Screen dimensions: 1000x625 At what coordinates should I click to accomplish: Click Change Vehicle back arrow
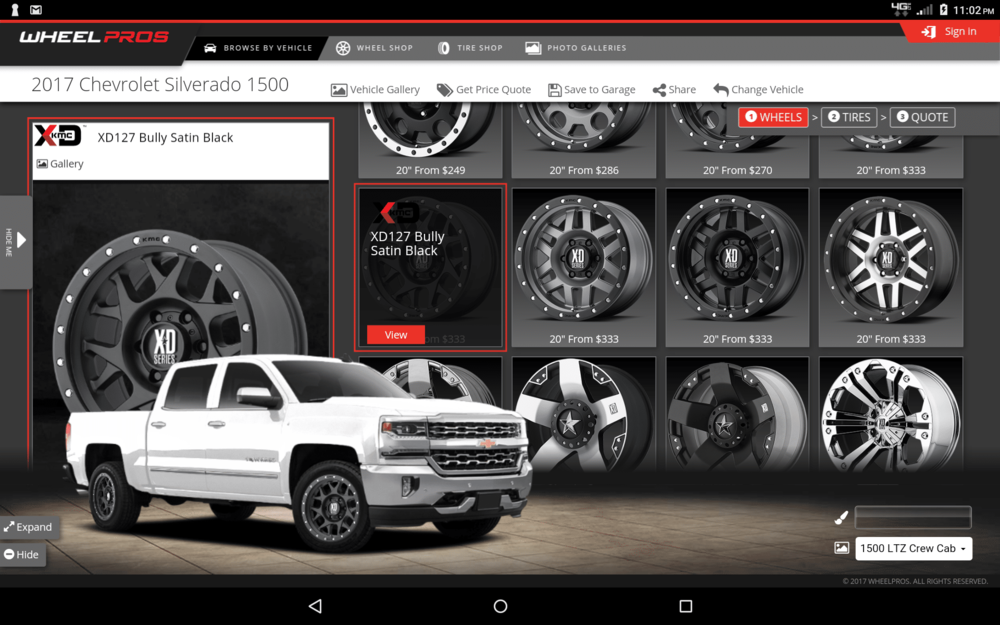tap(721, 90)
